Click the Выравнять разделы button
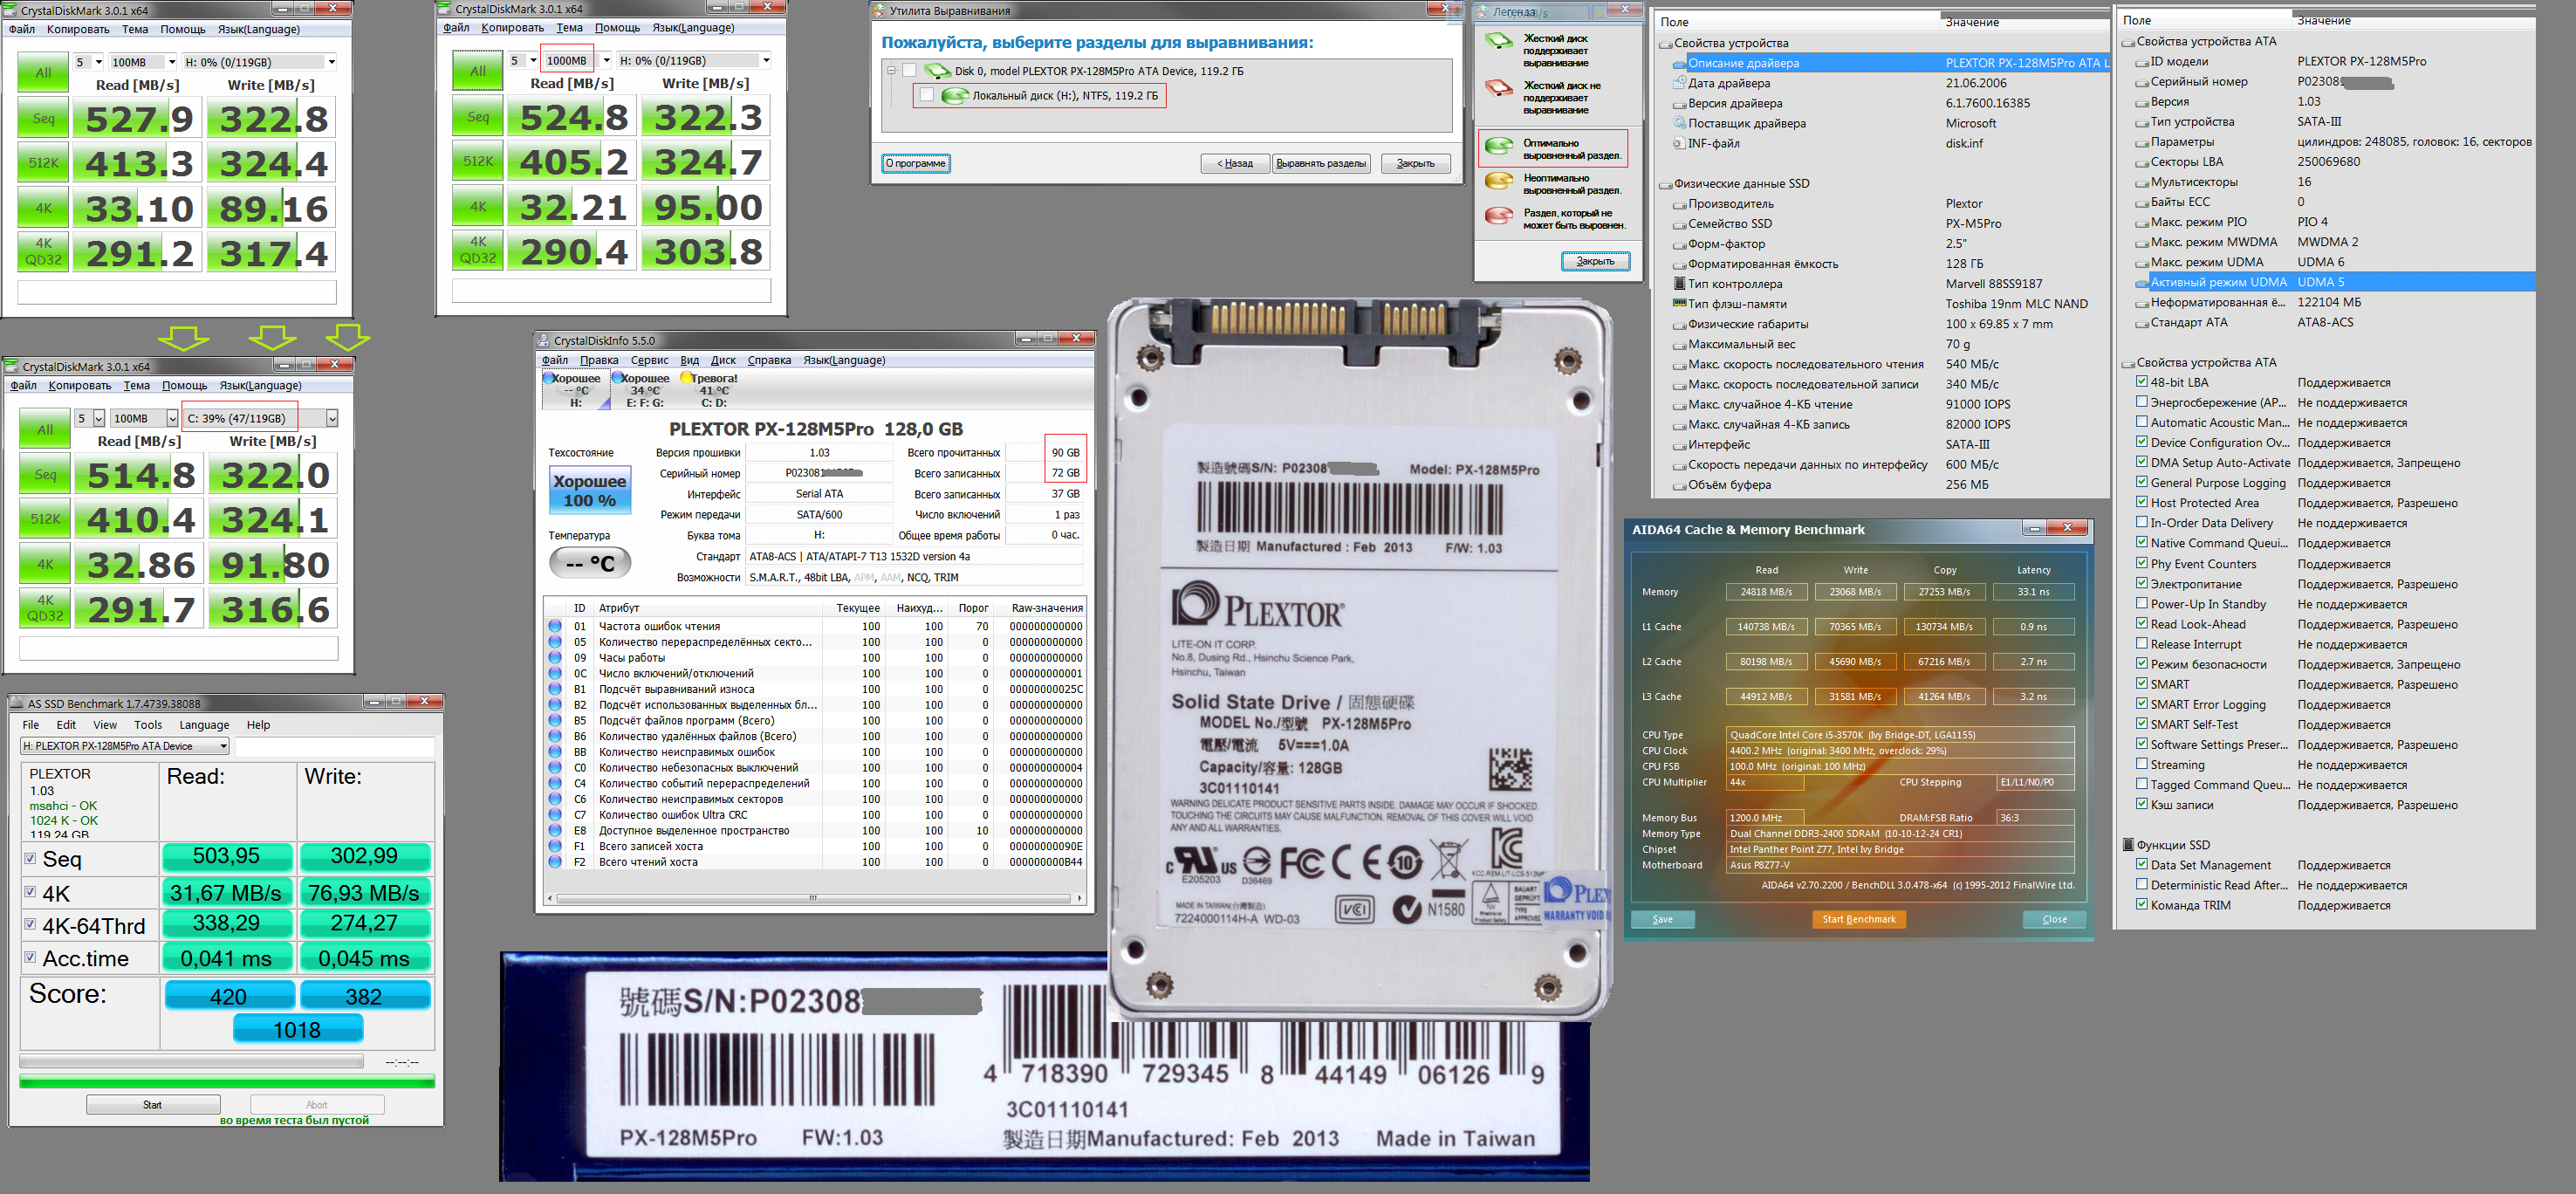This screenshot has height=1194, width=2576. (1320, 164)
